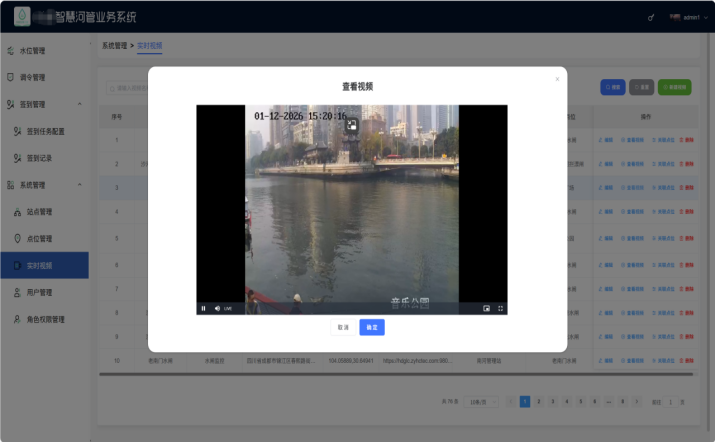Click the 操作 column header
The image size is (716, 442).
(x=645, y=117)
